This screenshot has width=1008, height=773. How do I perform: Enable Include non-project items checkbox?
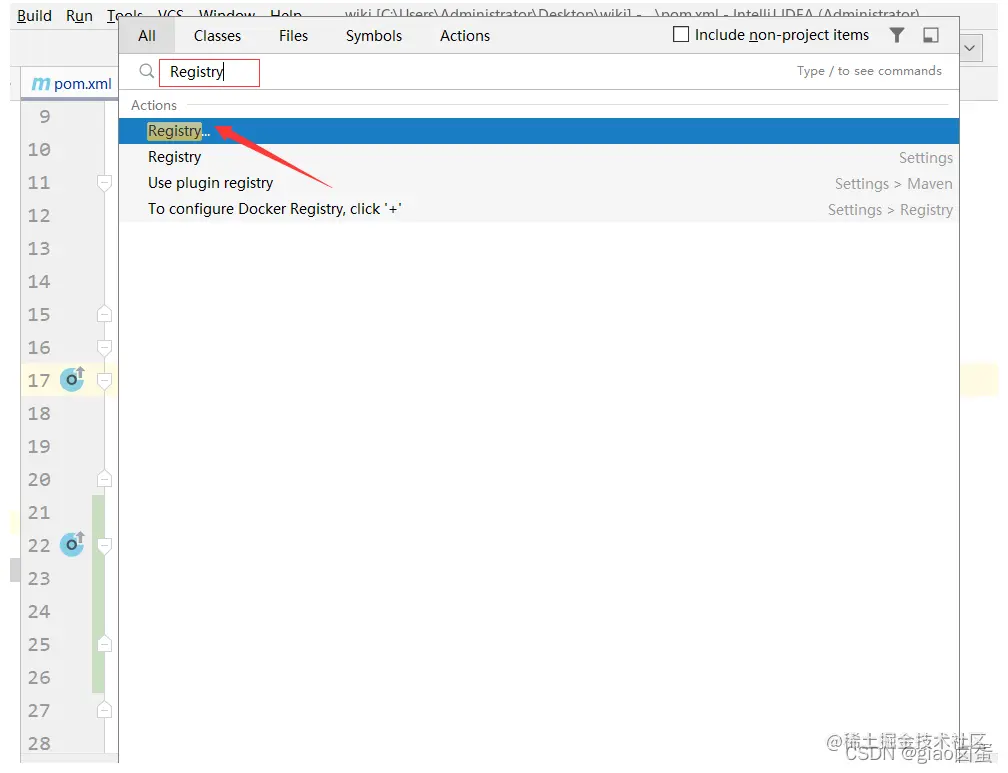click(680, 34)
